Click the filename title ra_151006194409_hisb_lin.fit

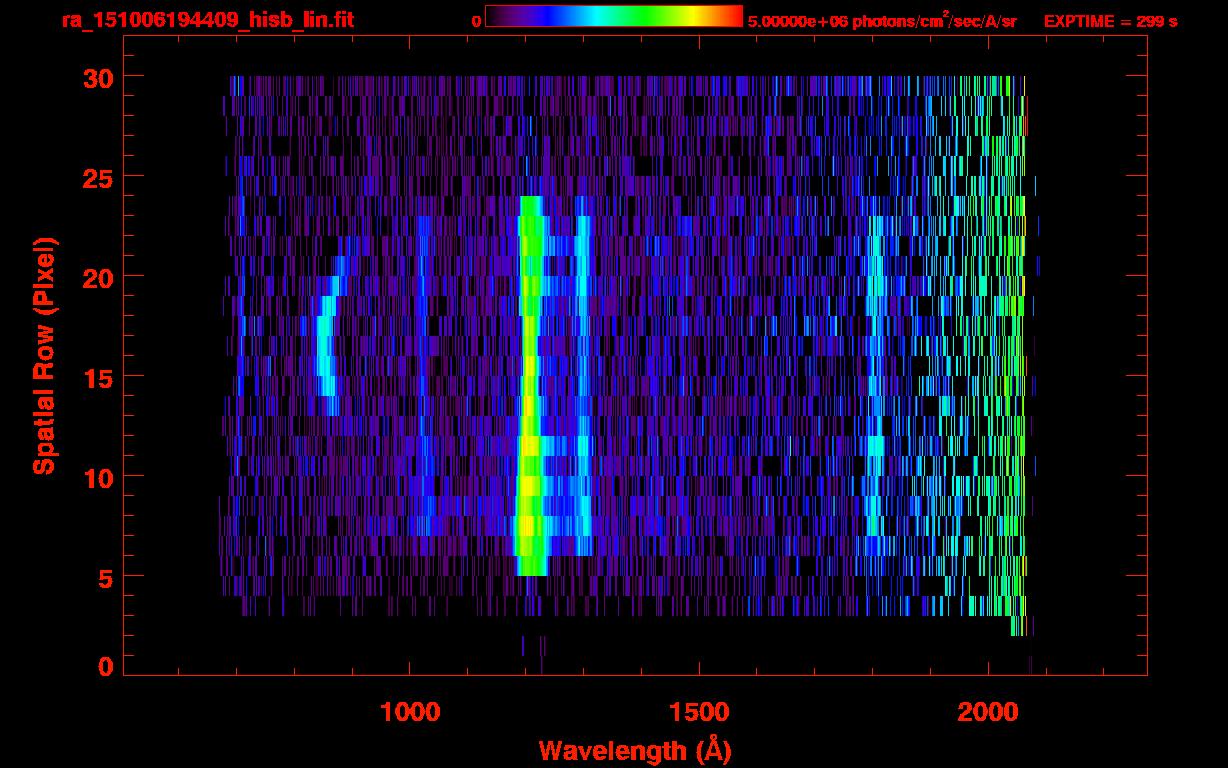[207, 20]
